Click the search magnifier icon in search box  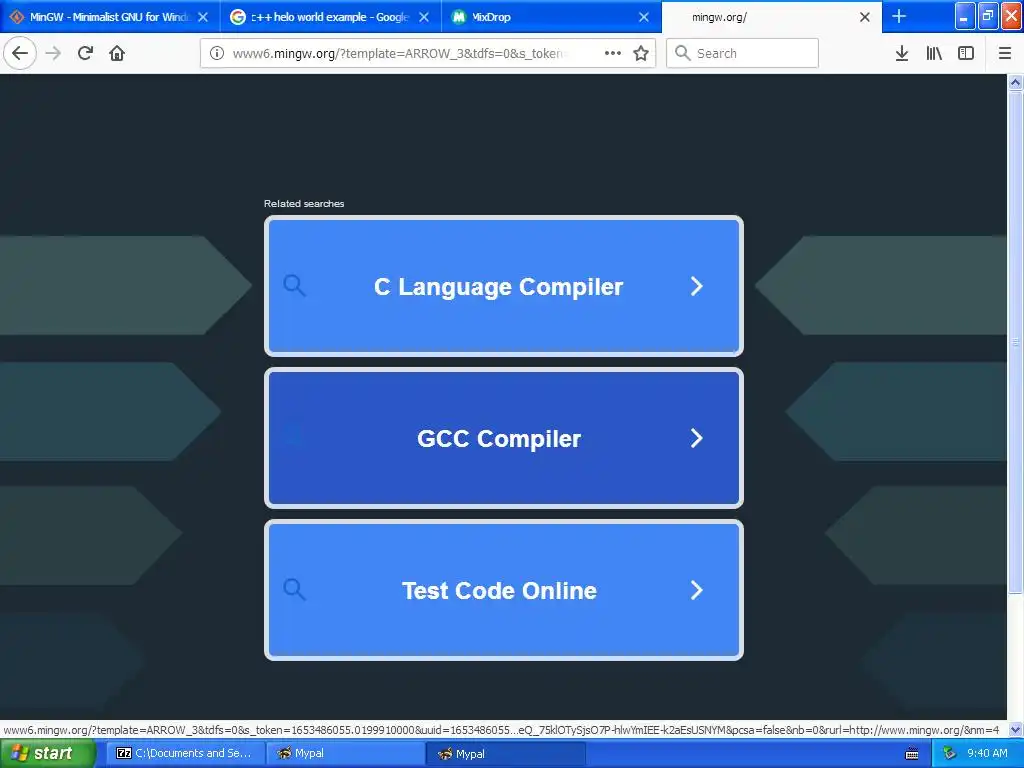(682, 53)
